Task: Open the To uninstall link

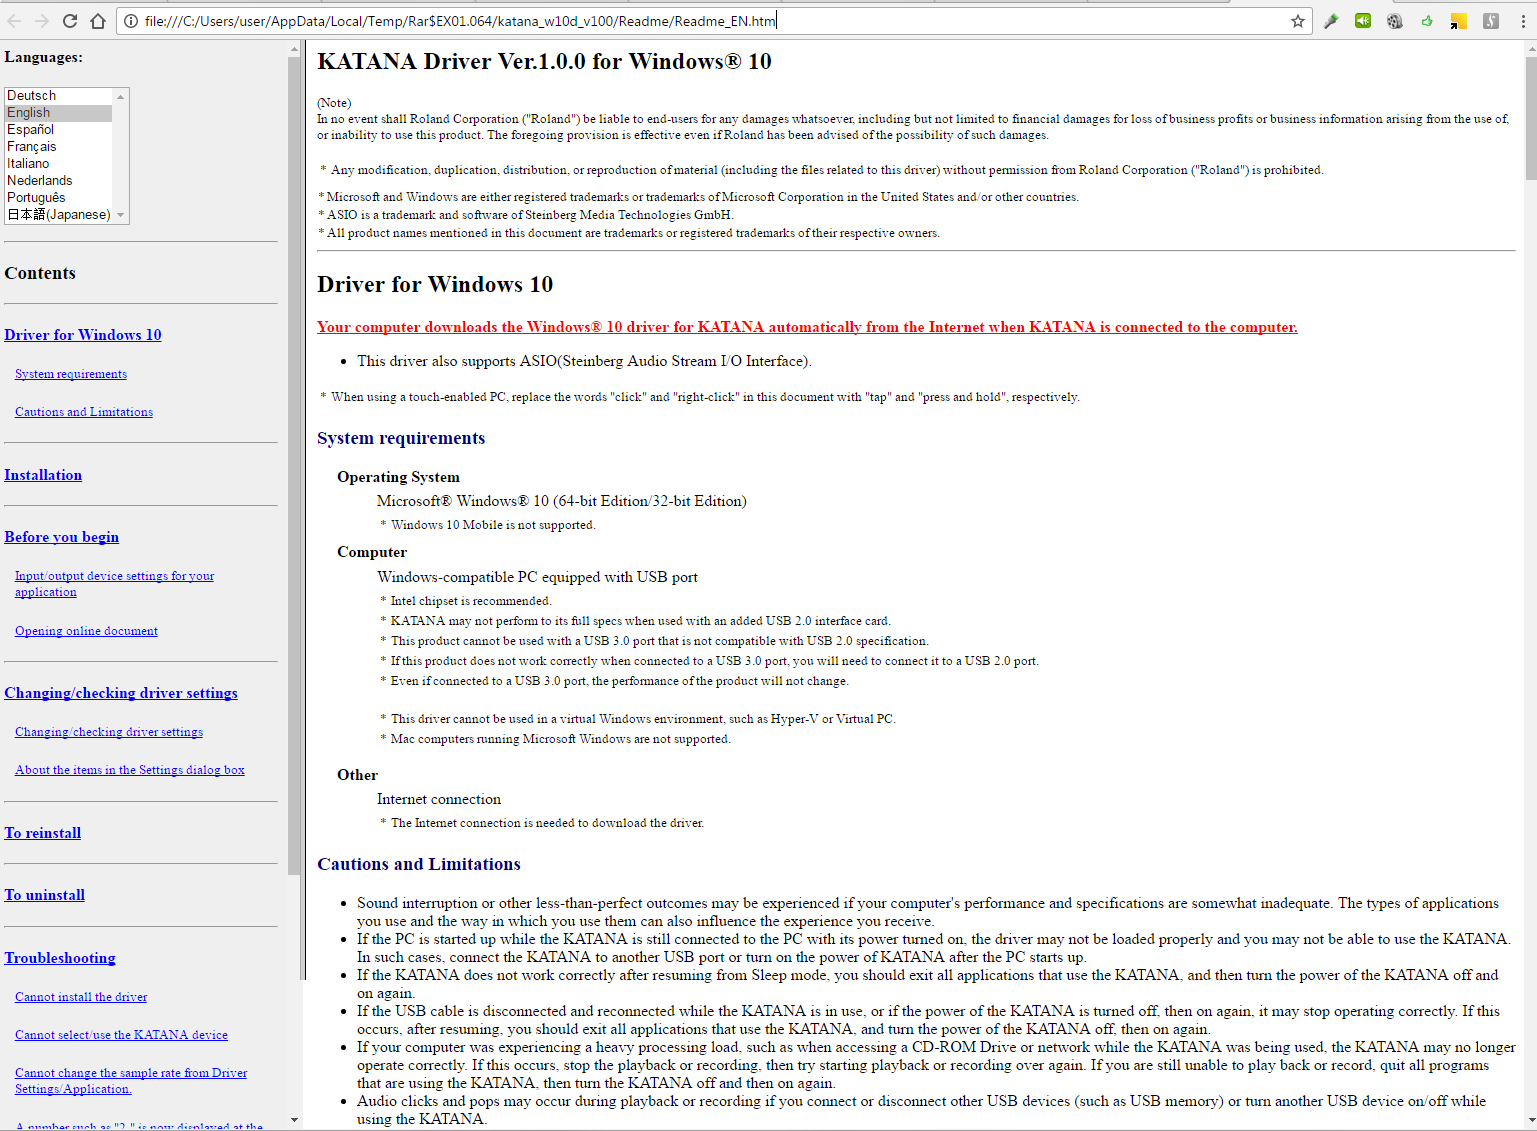Action: [x=44, y=895]
